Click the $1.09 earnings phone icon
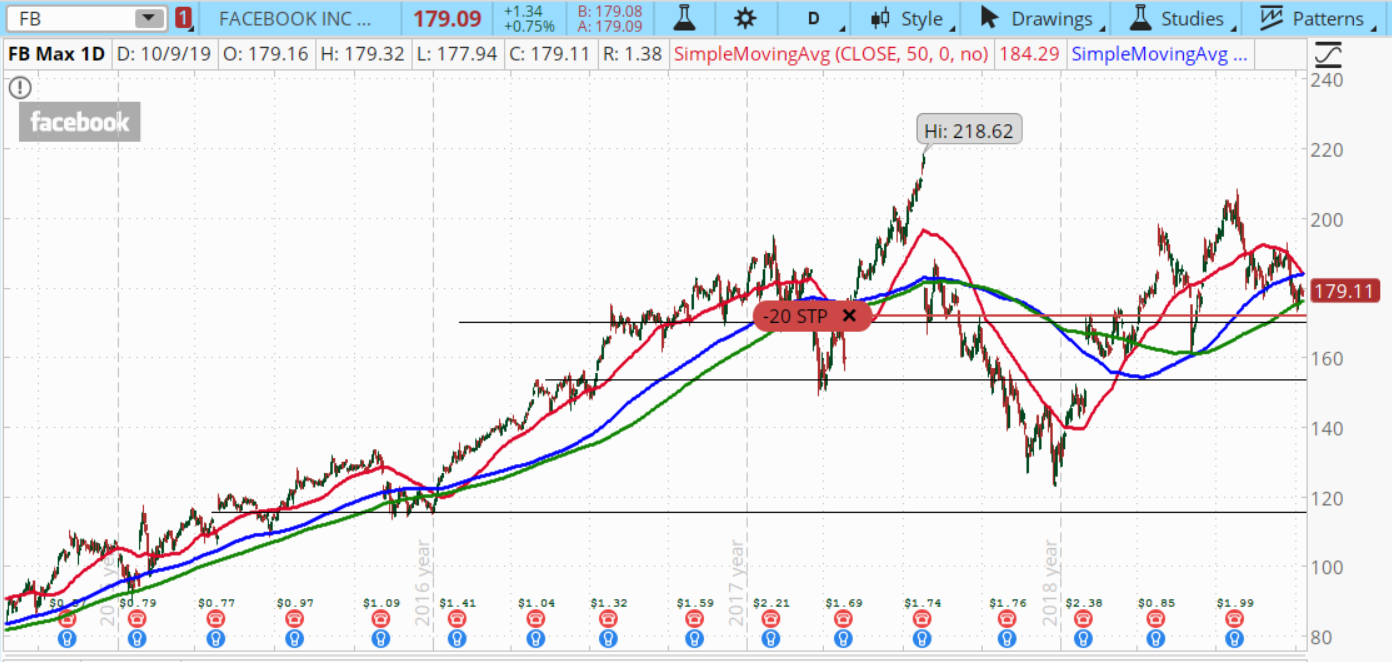The height and width of the screenshot is (662, 1392). (x=380, y=619)
